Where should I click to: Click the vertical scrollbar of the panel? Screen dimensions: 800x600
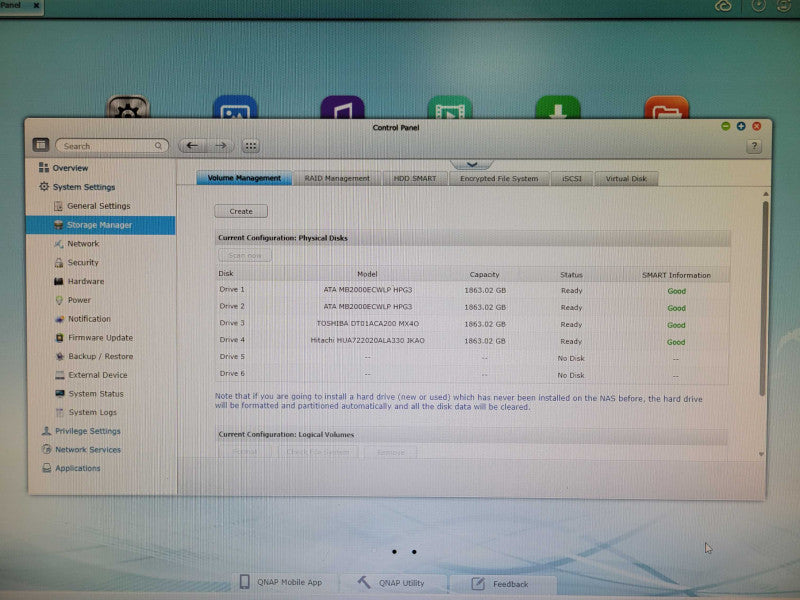(x=764, y=298)
